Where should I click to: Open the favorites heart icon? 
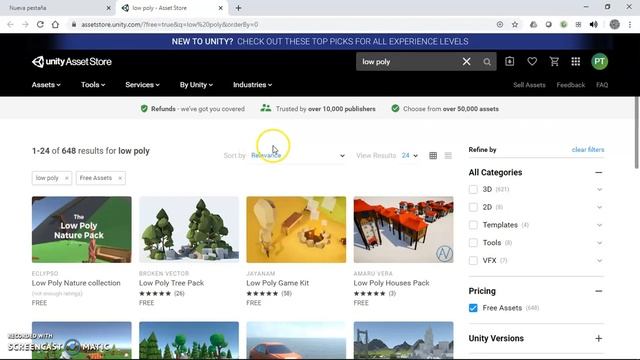coord(532,61)
